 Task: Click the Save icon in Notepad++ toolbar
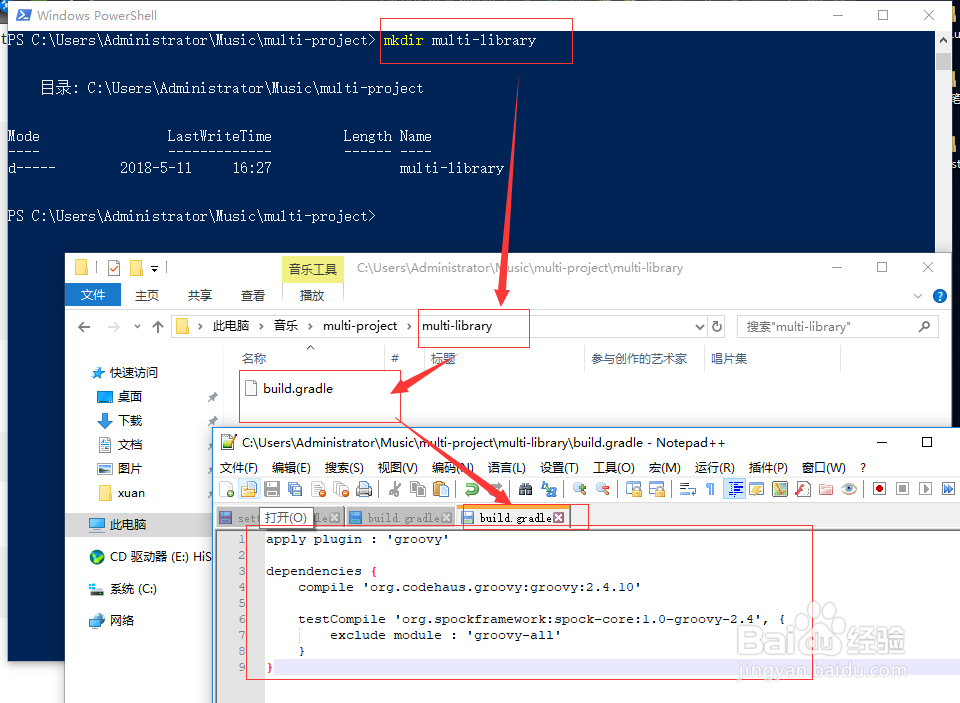[x=272, y=489]
